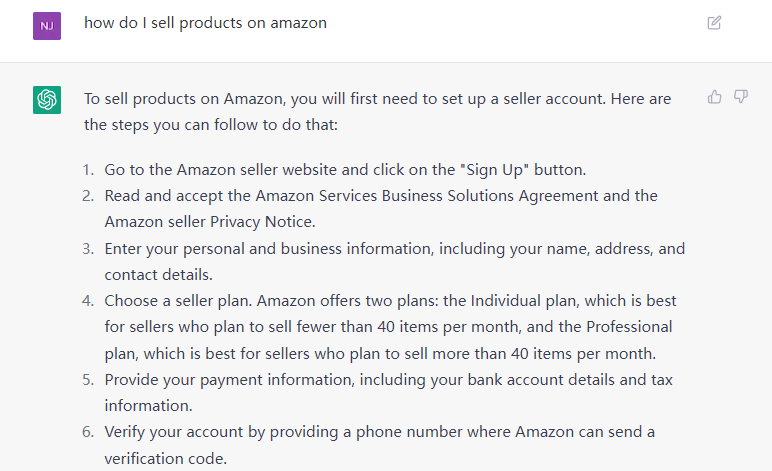Screen dimensions: 772x471
Task: Click "the steps you can follow" line
Action: (x=211, y=125)
